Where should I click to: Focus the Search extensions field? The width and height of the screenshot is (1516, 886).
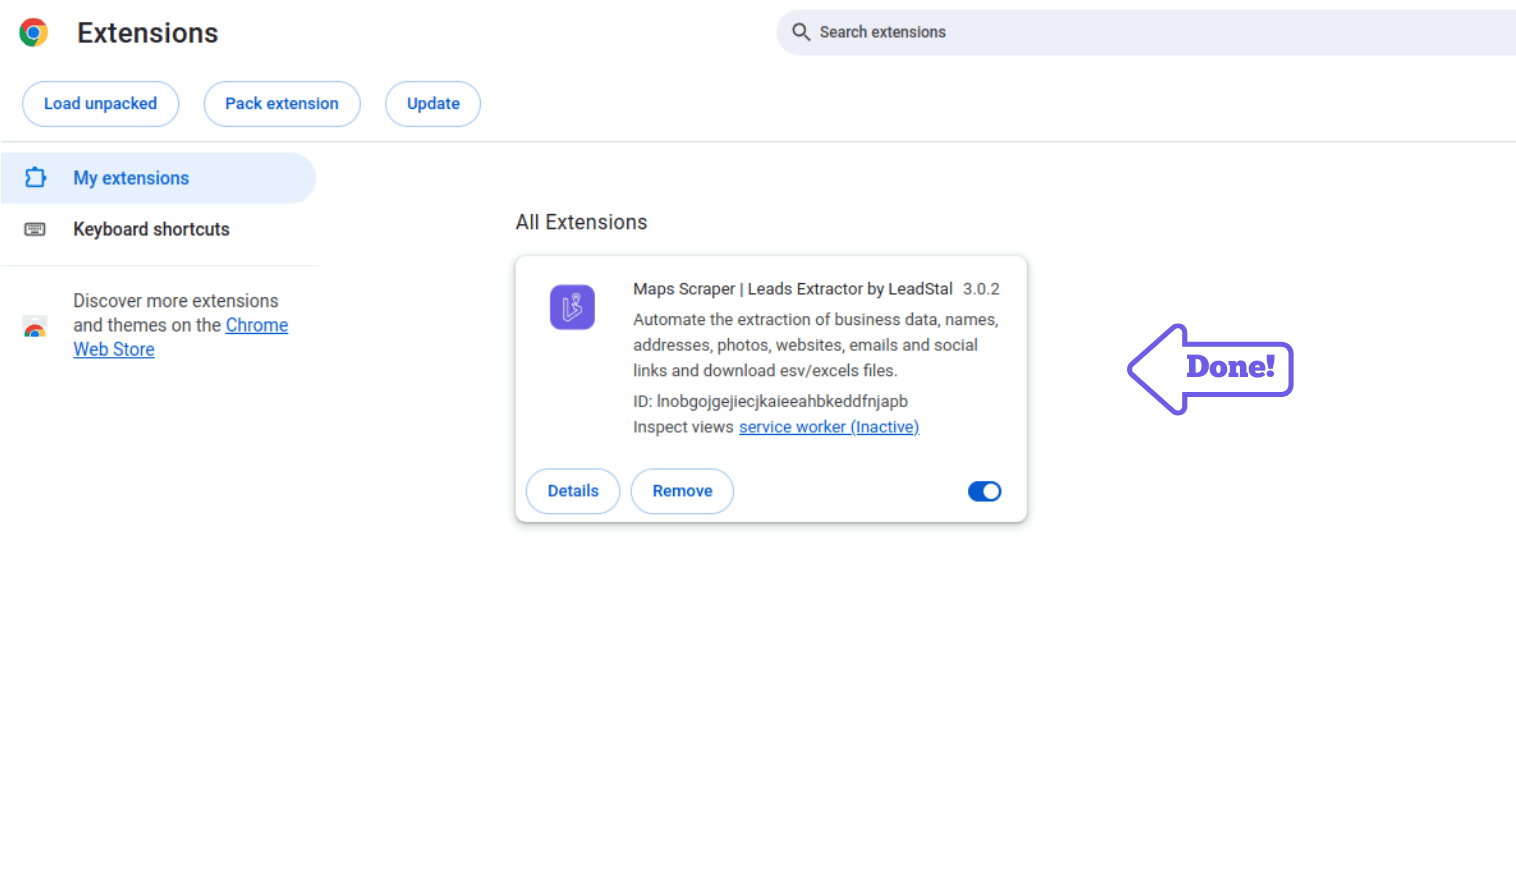click(1146, 32)
